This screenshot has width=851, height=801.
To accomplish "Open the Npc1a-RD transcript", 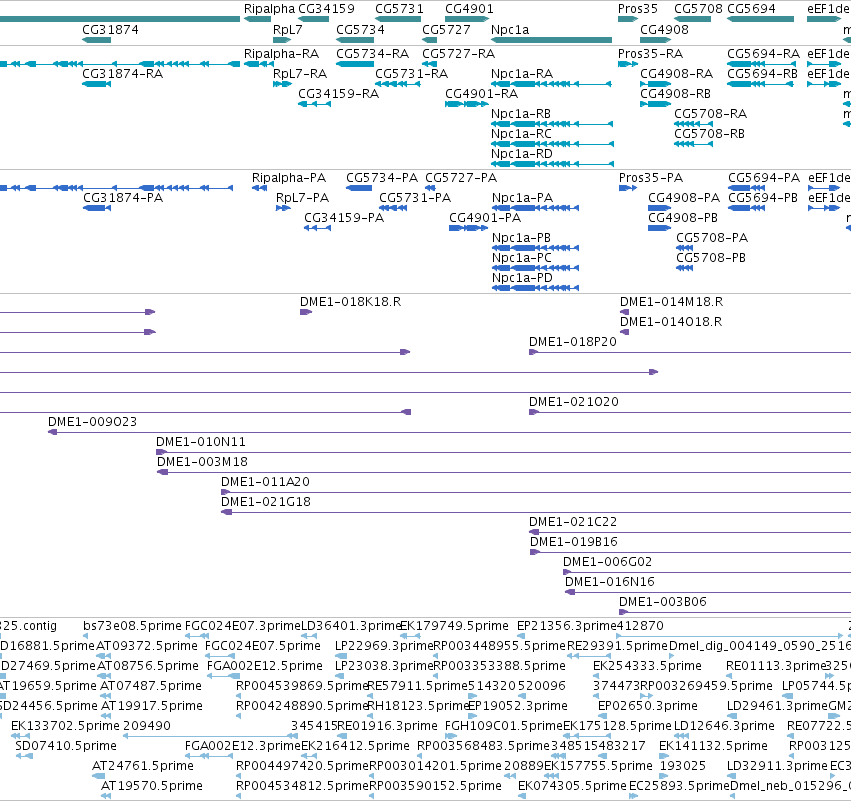I will [x=552, y=164].
